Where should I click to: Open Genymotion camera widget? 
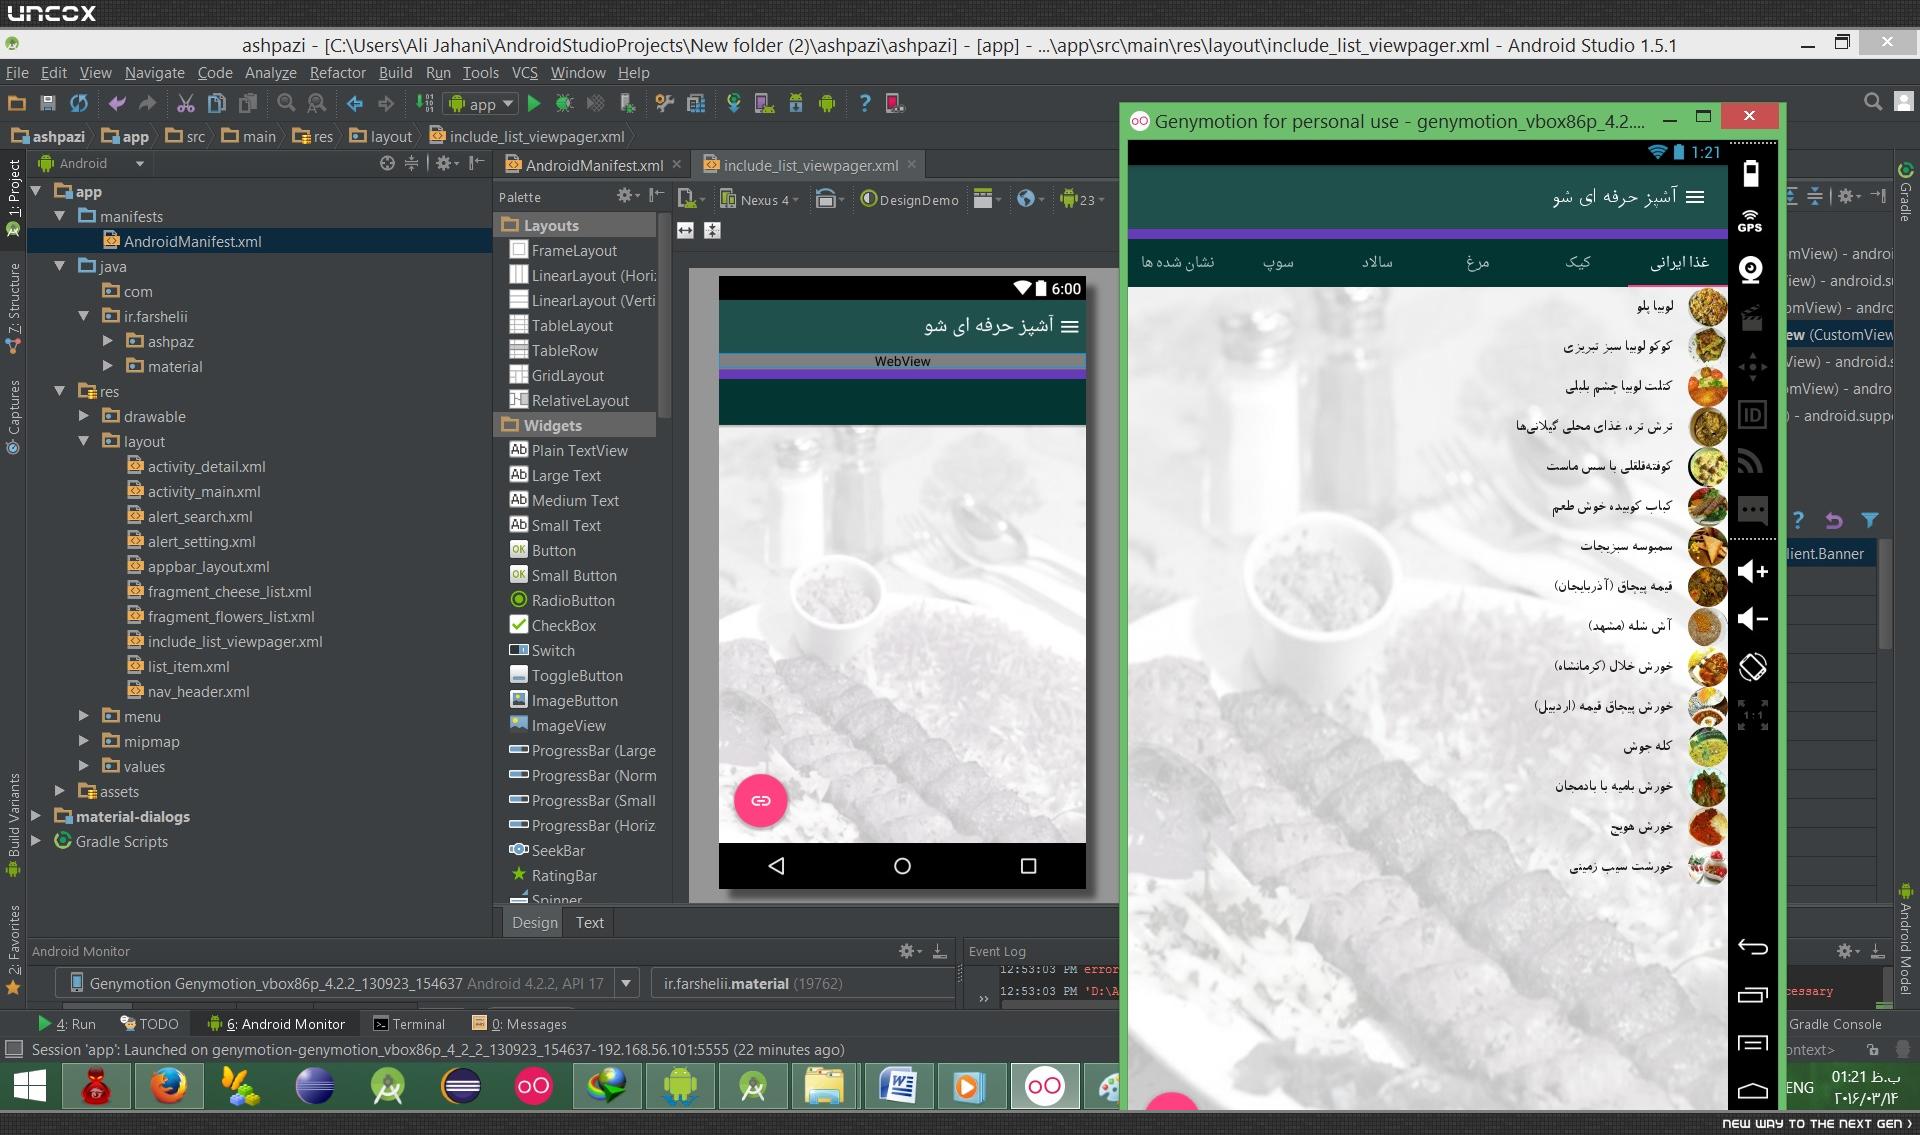(1751, 269)
